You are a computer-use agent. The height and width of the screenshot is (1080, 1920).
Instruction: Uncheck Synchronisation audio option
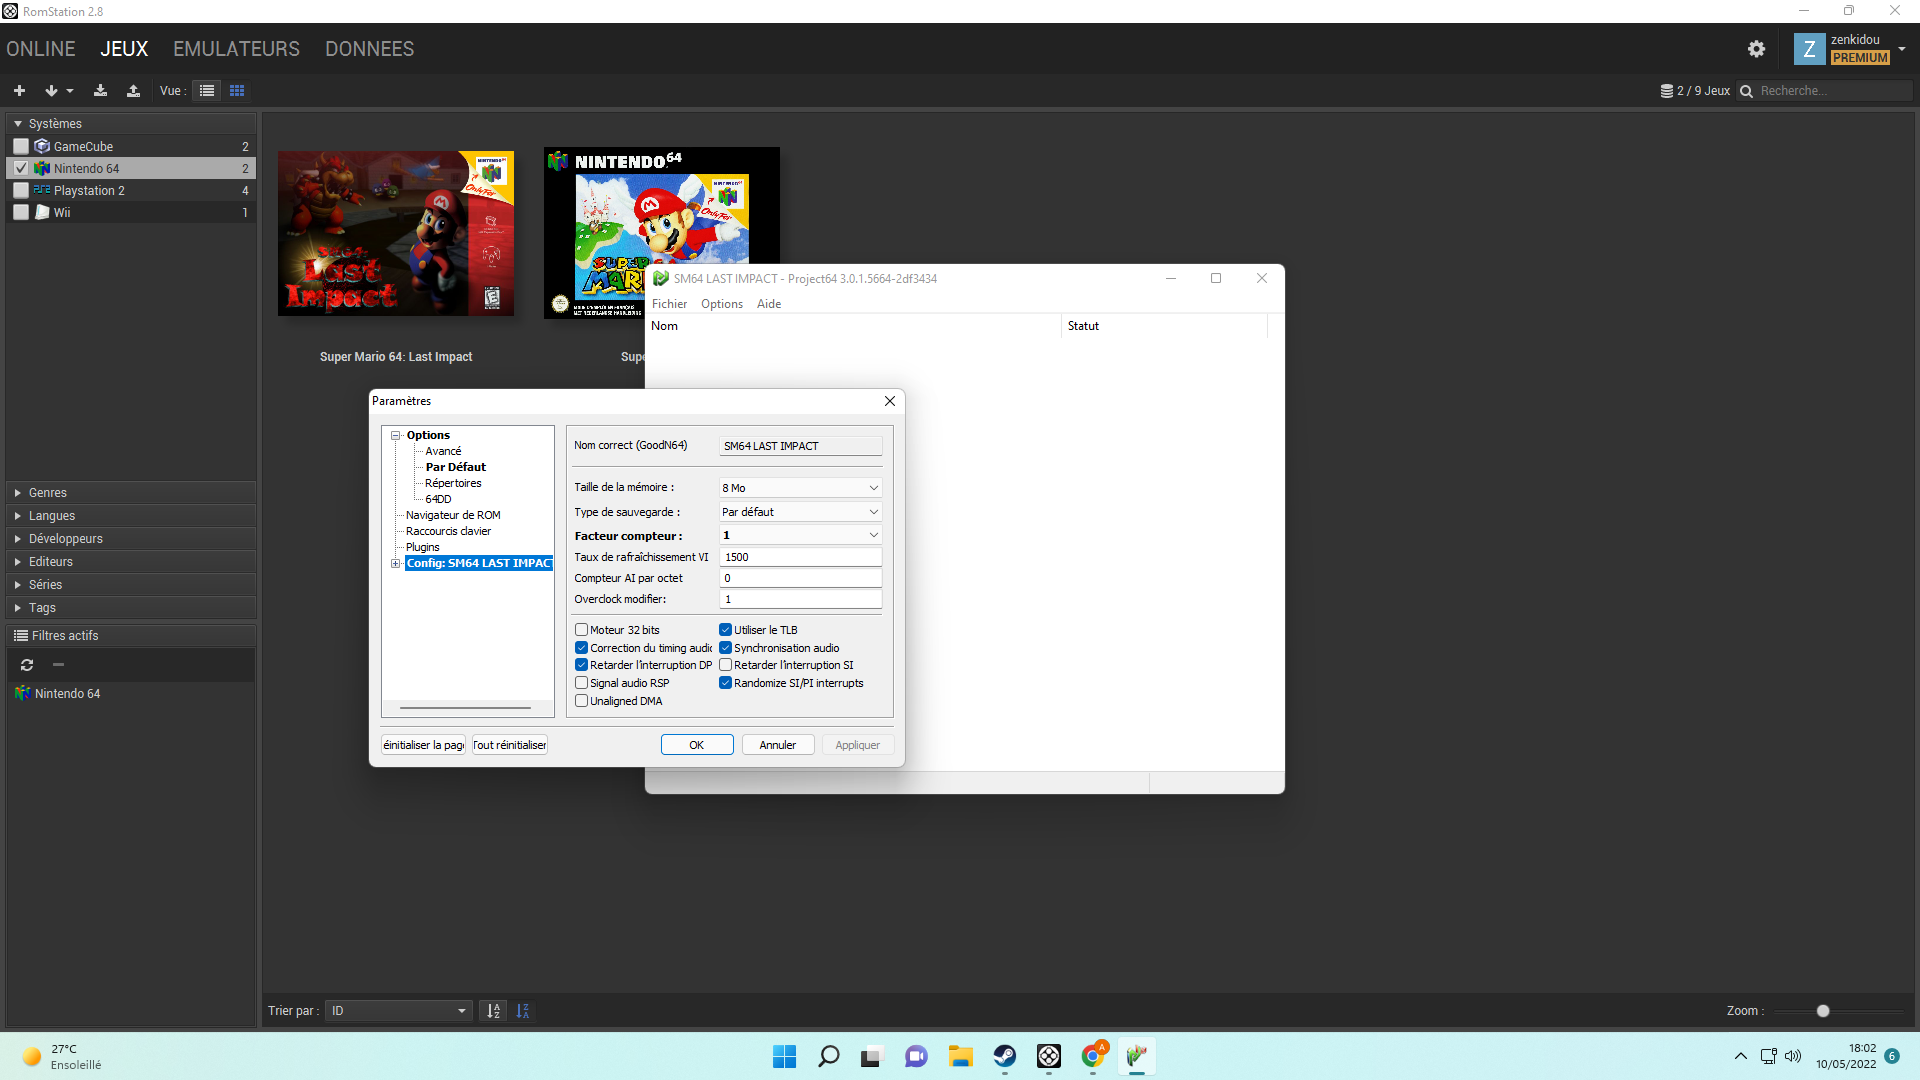(726, 648)
